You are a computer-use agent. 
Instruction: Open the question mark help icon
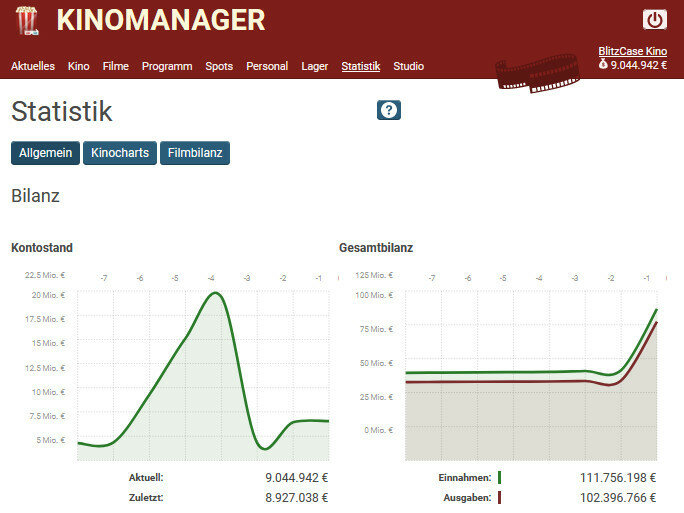[x=389, y=110]
